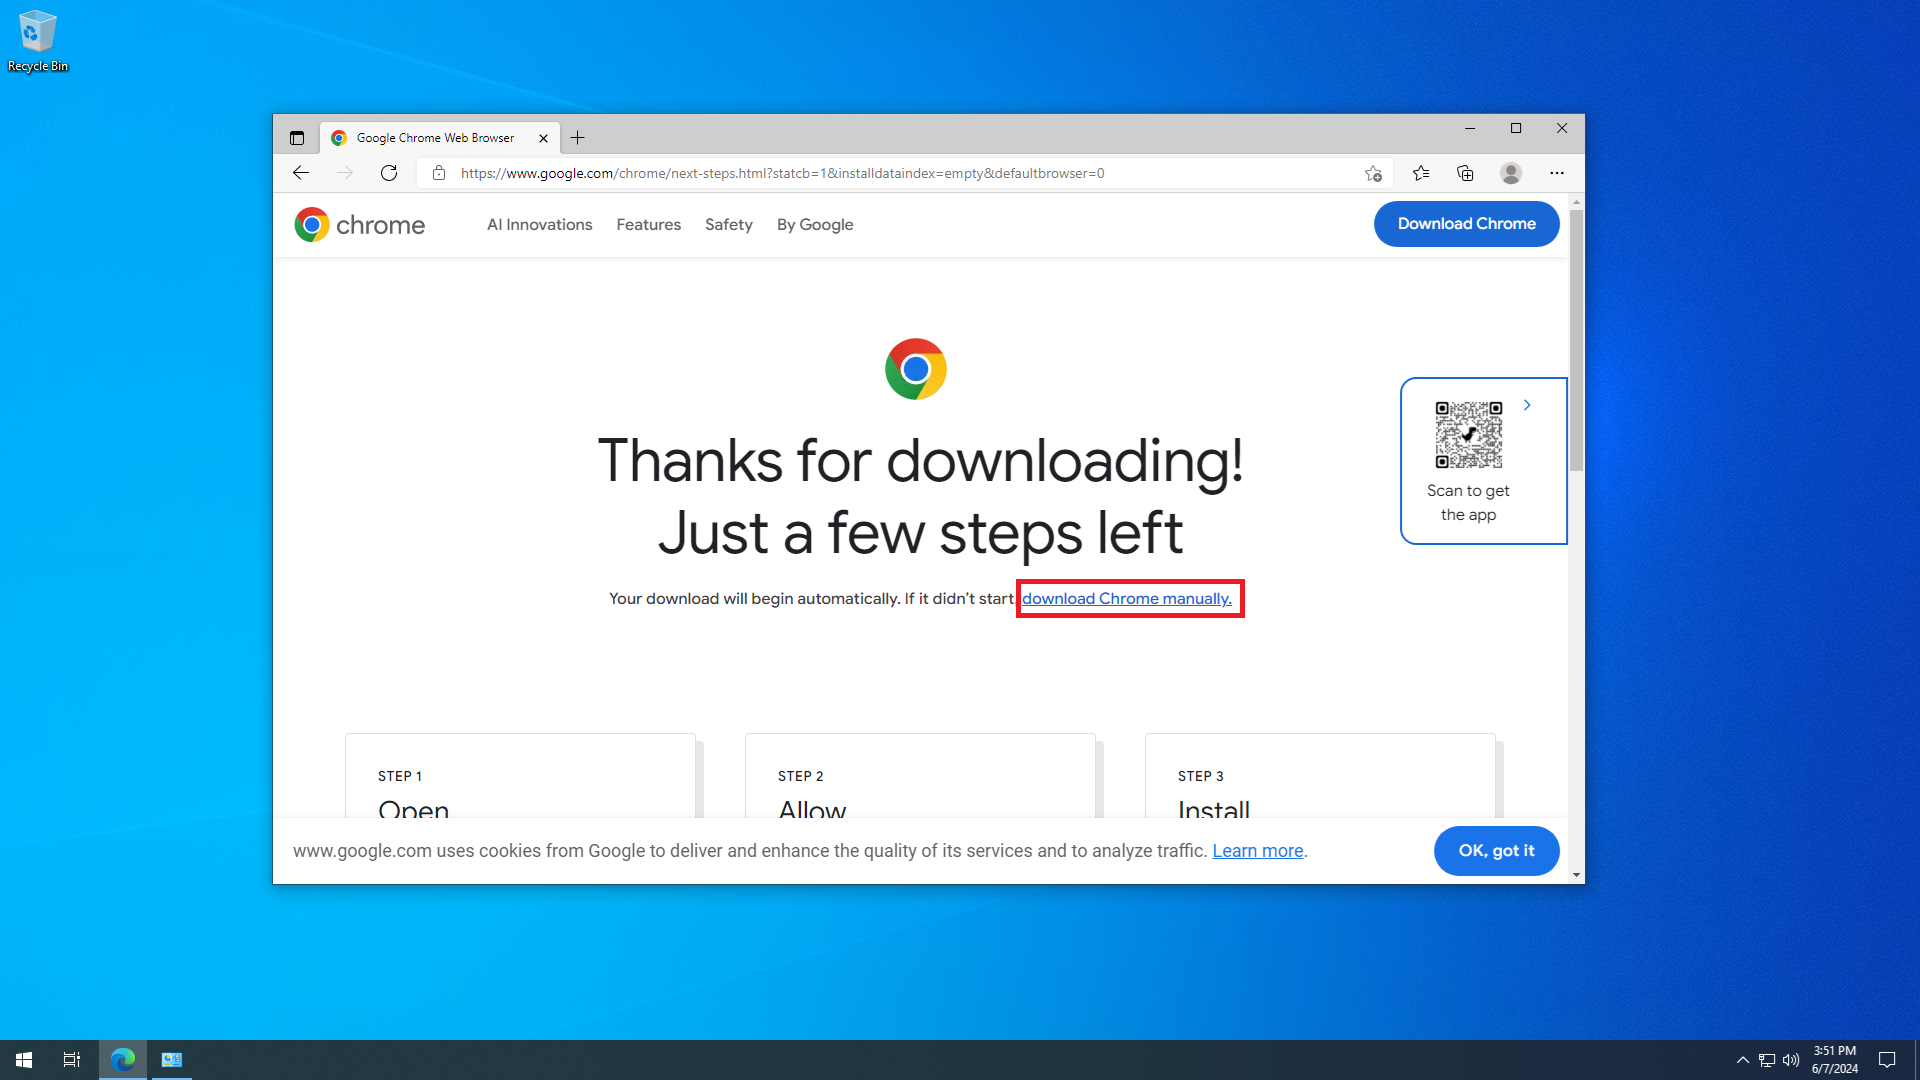This screenshot has height=1080, width=1920.
Task: Open cookie Learn more link
Action: click(1258, 851)
